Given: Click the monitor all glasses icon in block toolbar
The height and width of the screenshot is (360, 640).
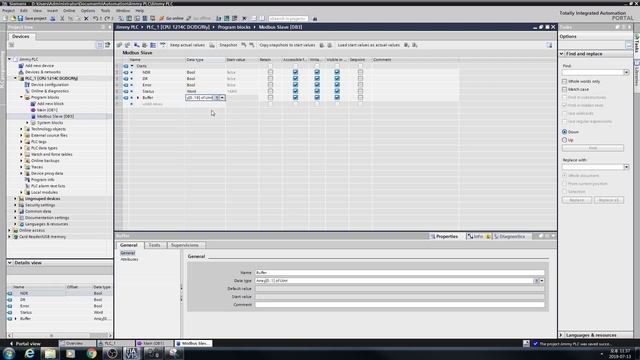Looking at the screenshot, I should tap(162, 45).
